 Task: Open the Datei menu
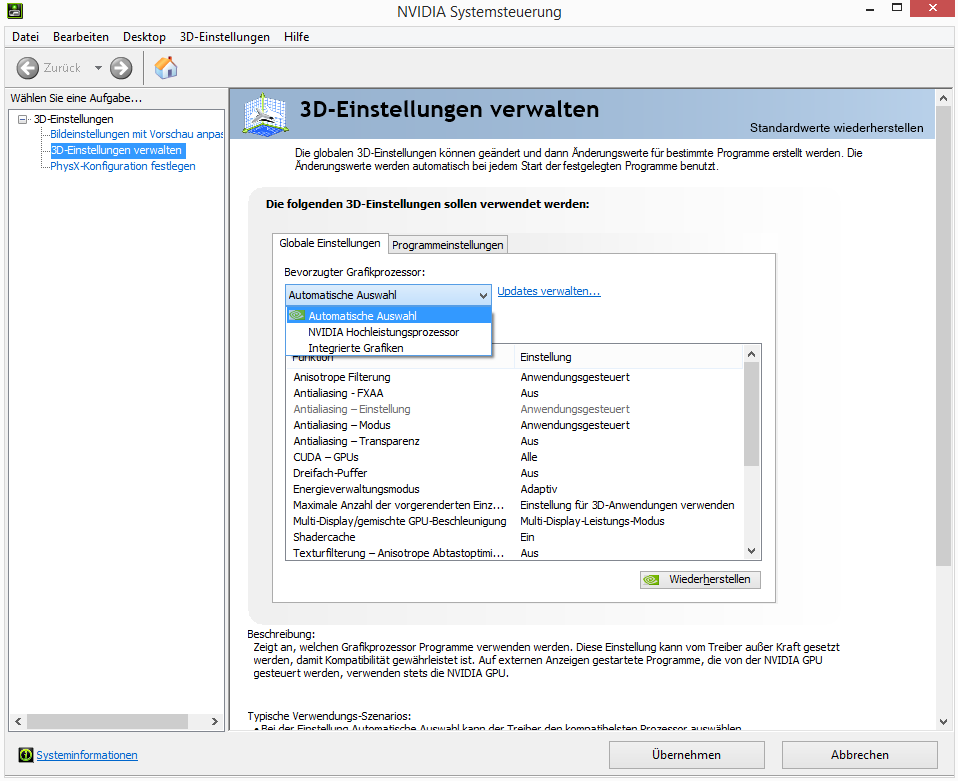(x=26, y=37)
